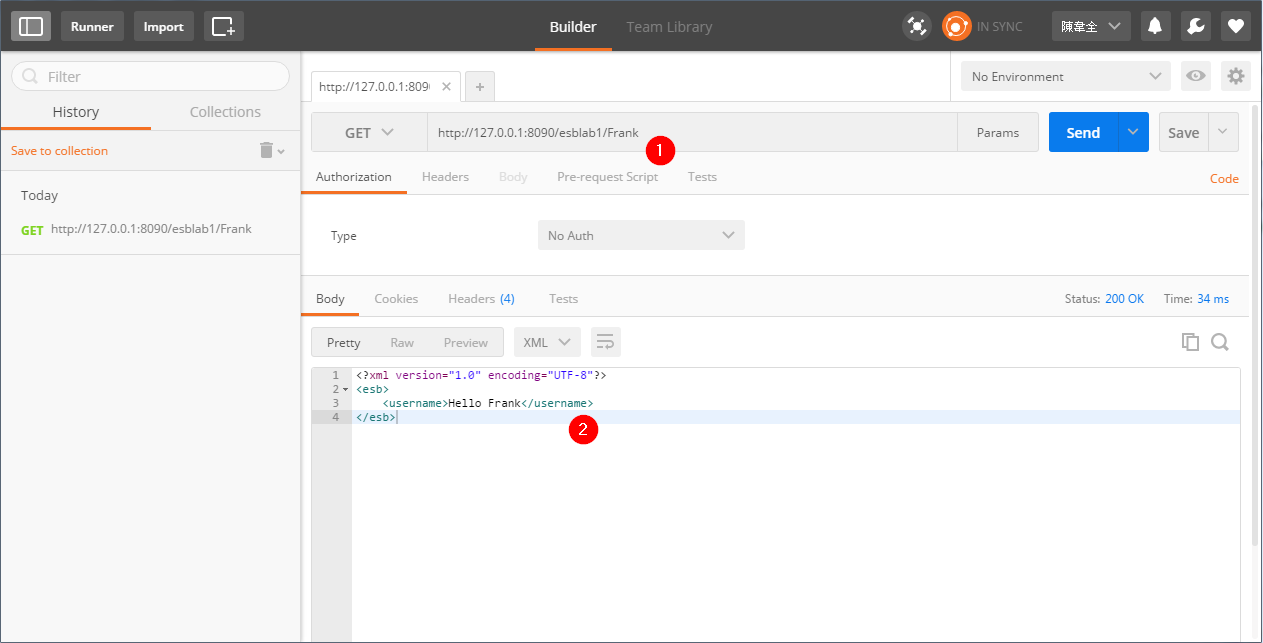
Task: Open the request Authorization tab
Action: pos(354,177)
